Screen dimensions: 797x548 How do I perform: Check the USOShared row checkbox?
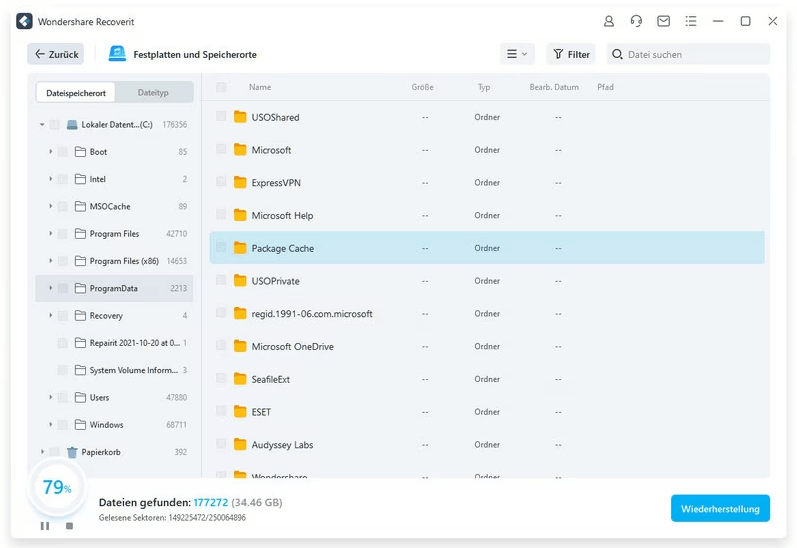point(221,116)
